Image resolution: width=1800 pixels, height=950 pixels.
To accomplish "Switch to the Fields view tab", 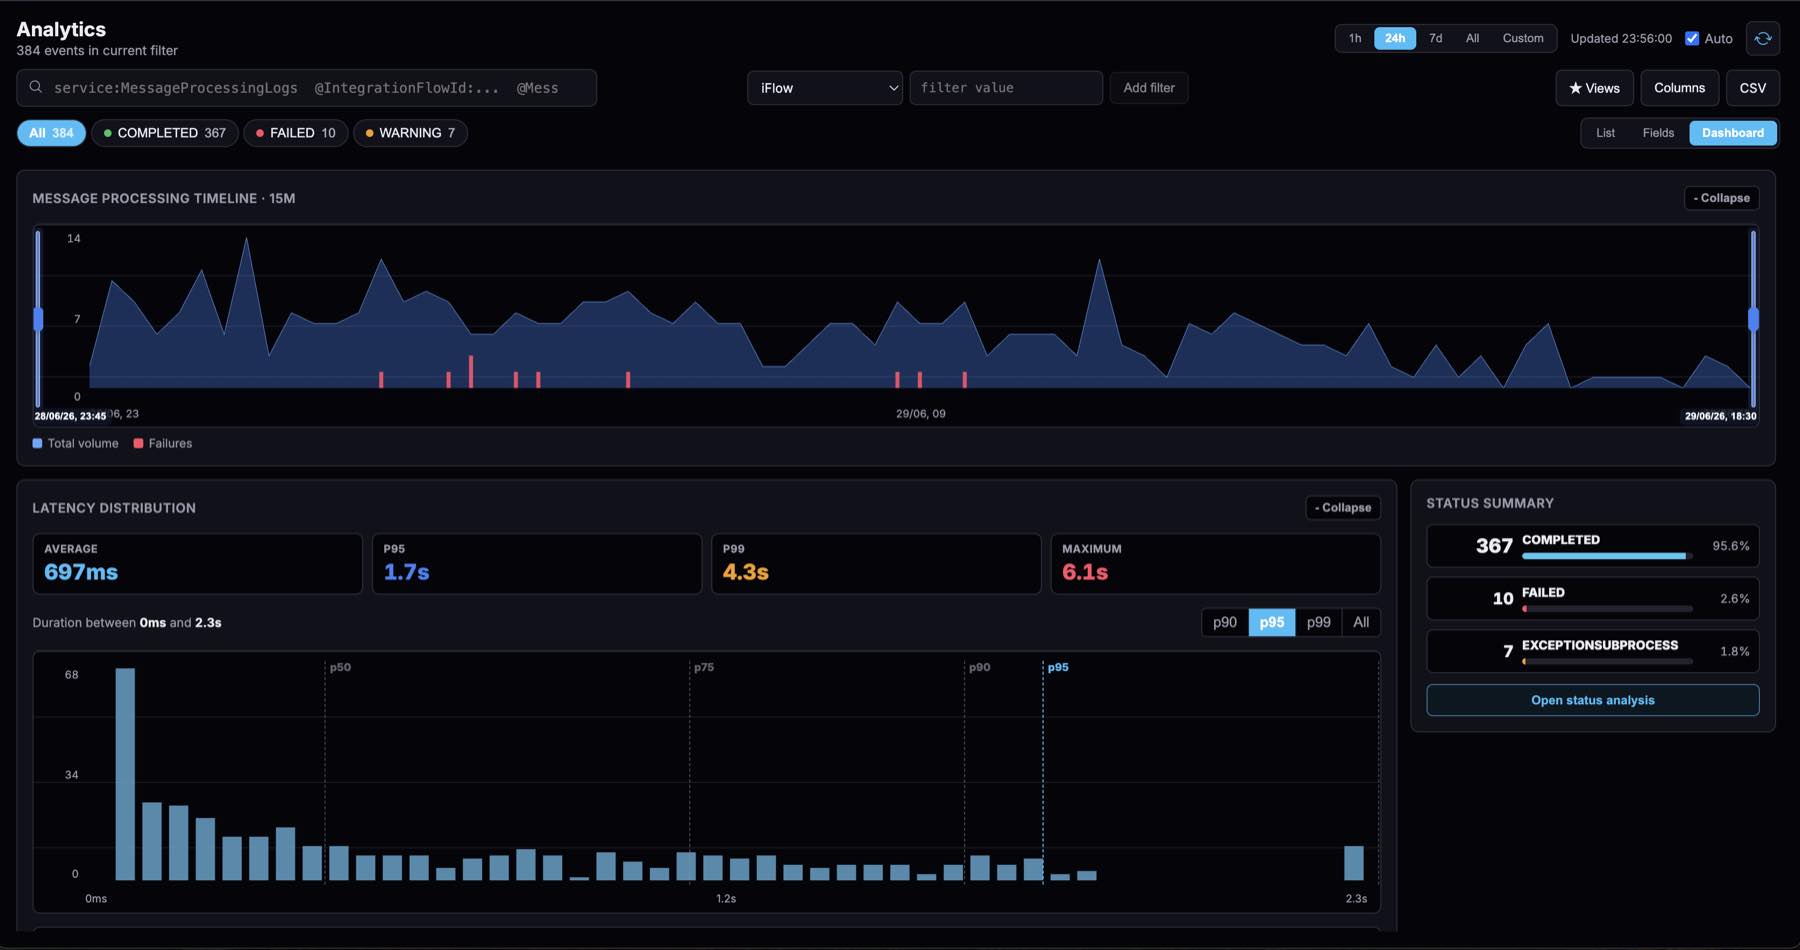I will [x=1658, y=133].
